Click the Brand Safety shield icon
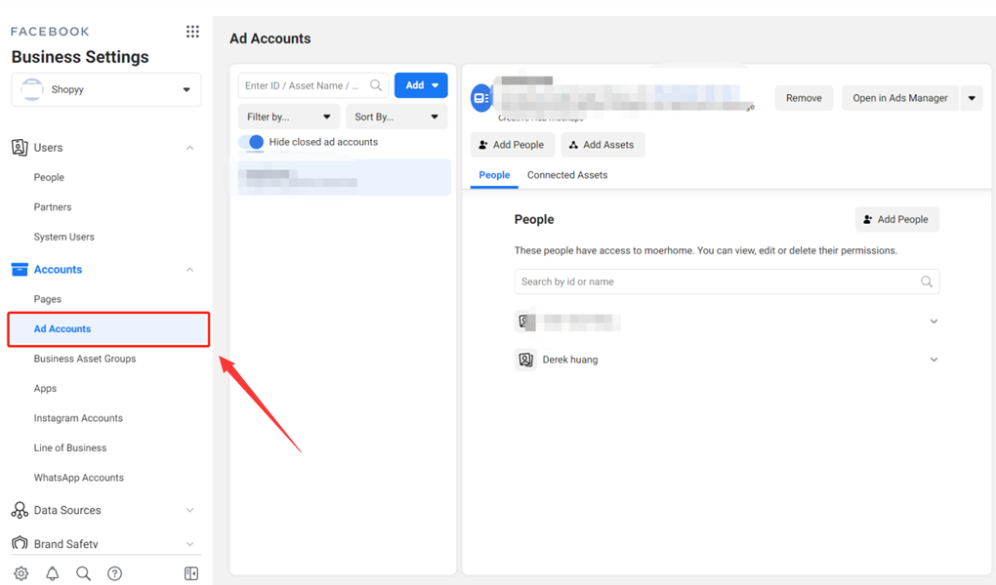 tap(20, 543)
